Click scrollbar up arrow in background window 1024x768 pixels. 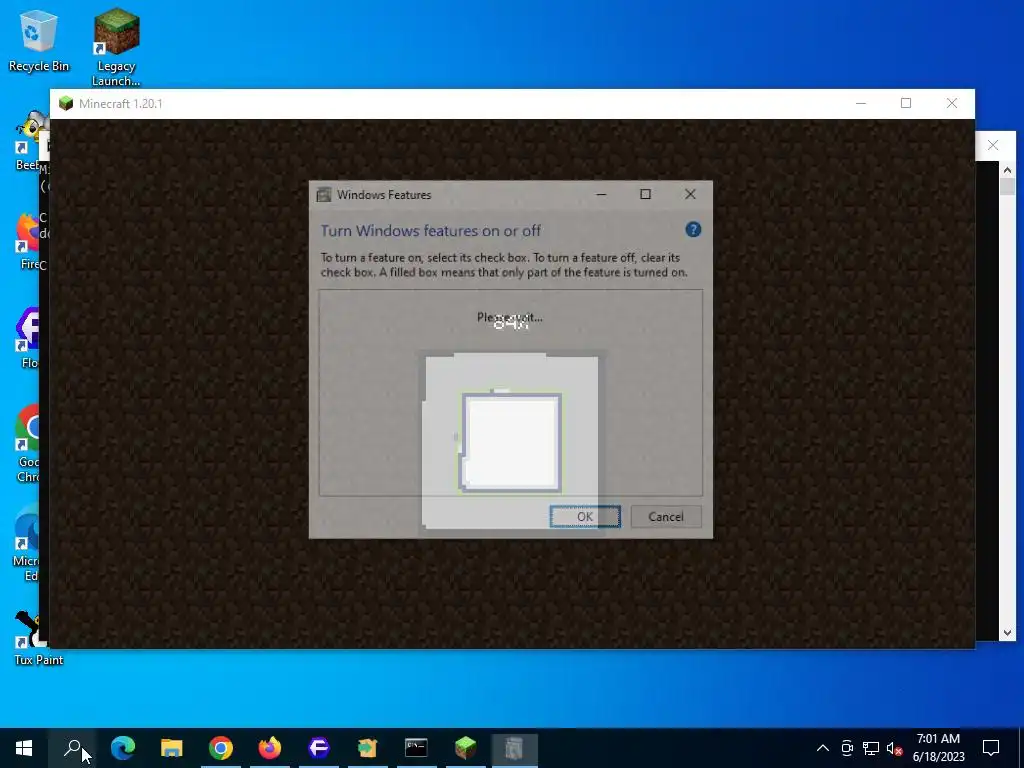coord(1007,170)
